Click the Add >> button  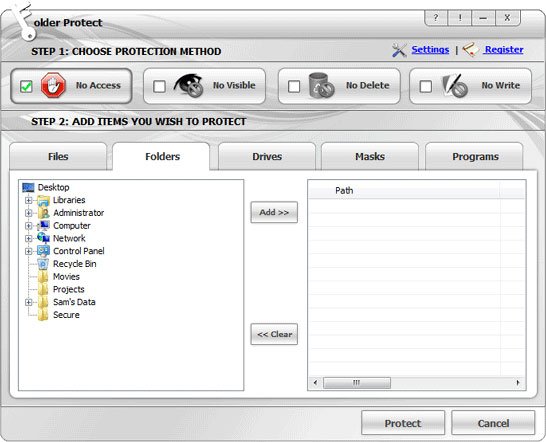(274, 212)
